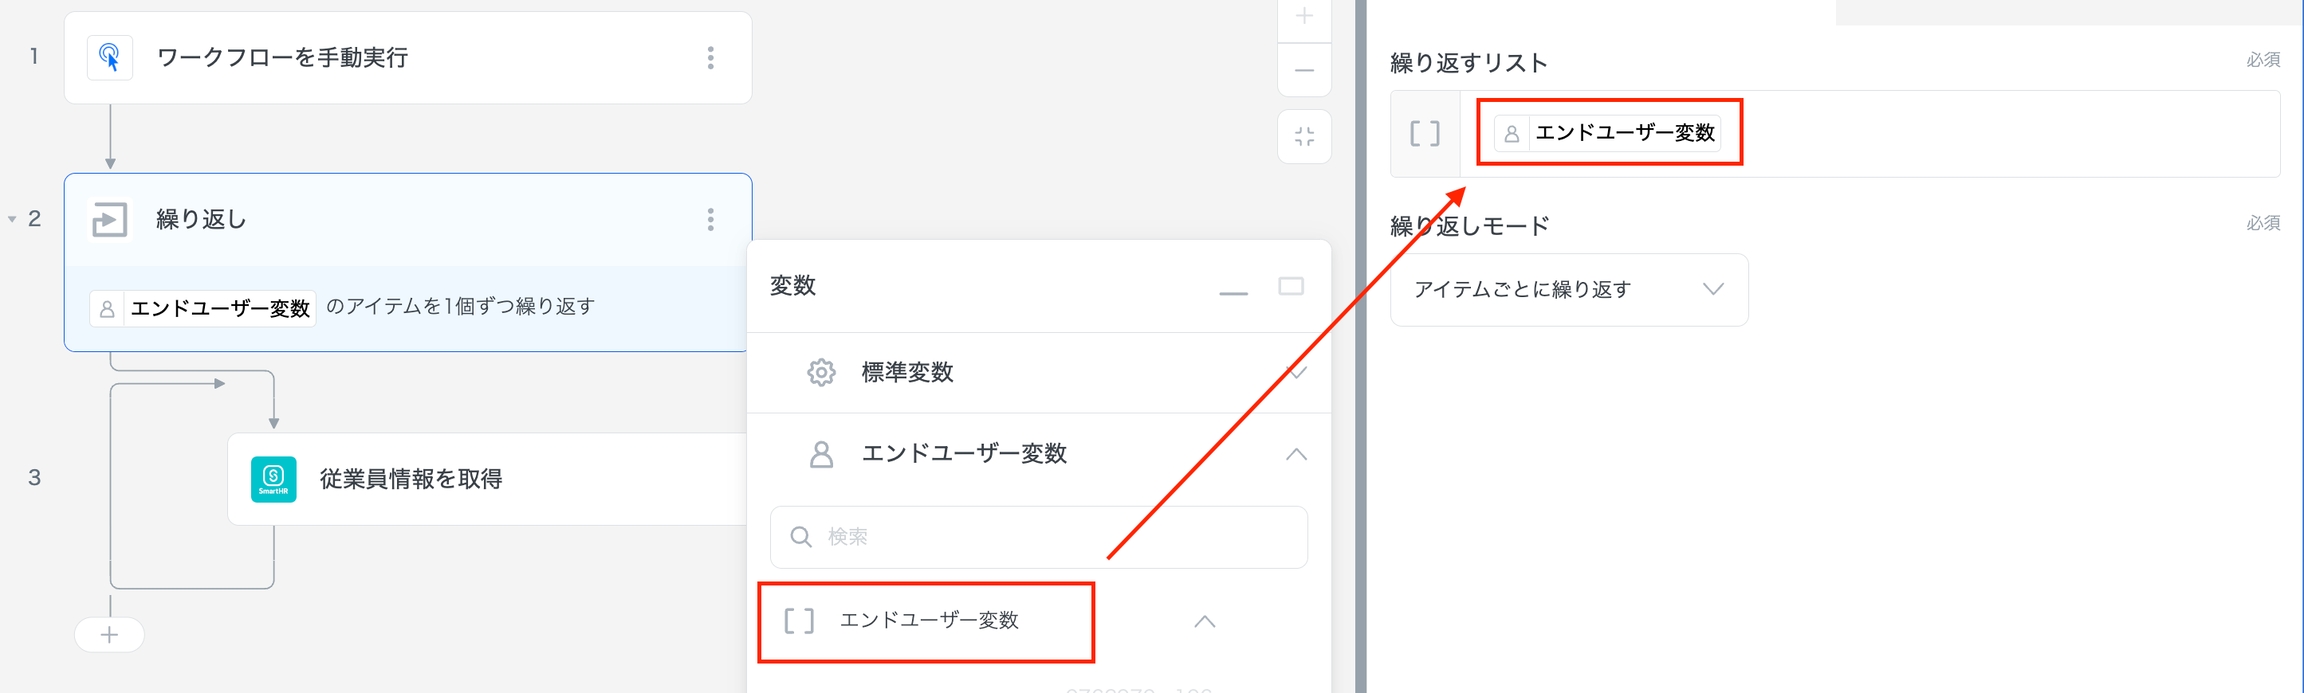Click the 繰り返し loop step icon
The height and width of the screenshot is (693, 2304).
point(110,219)
